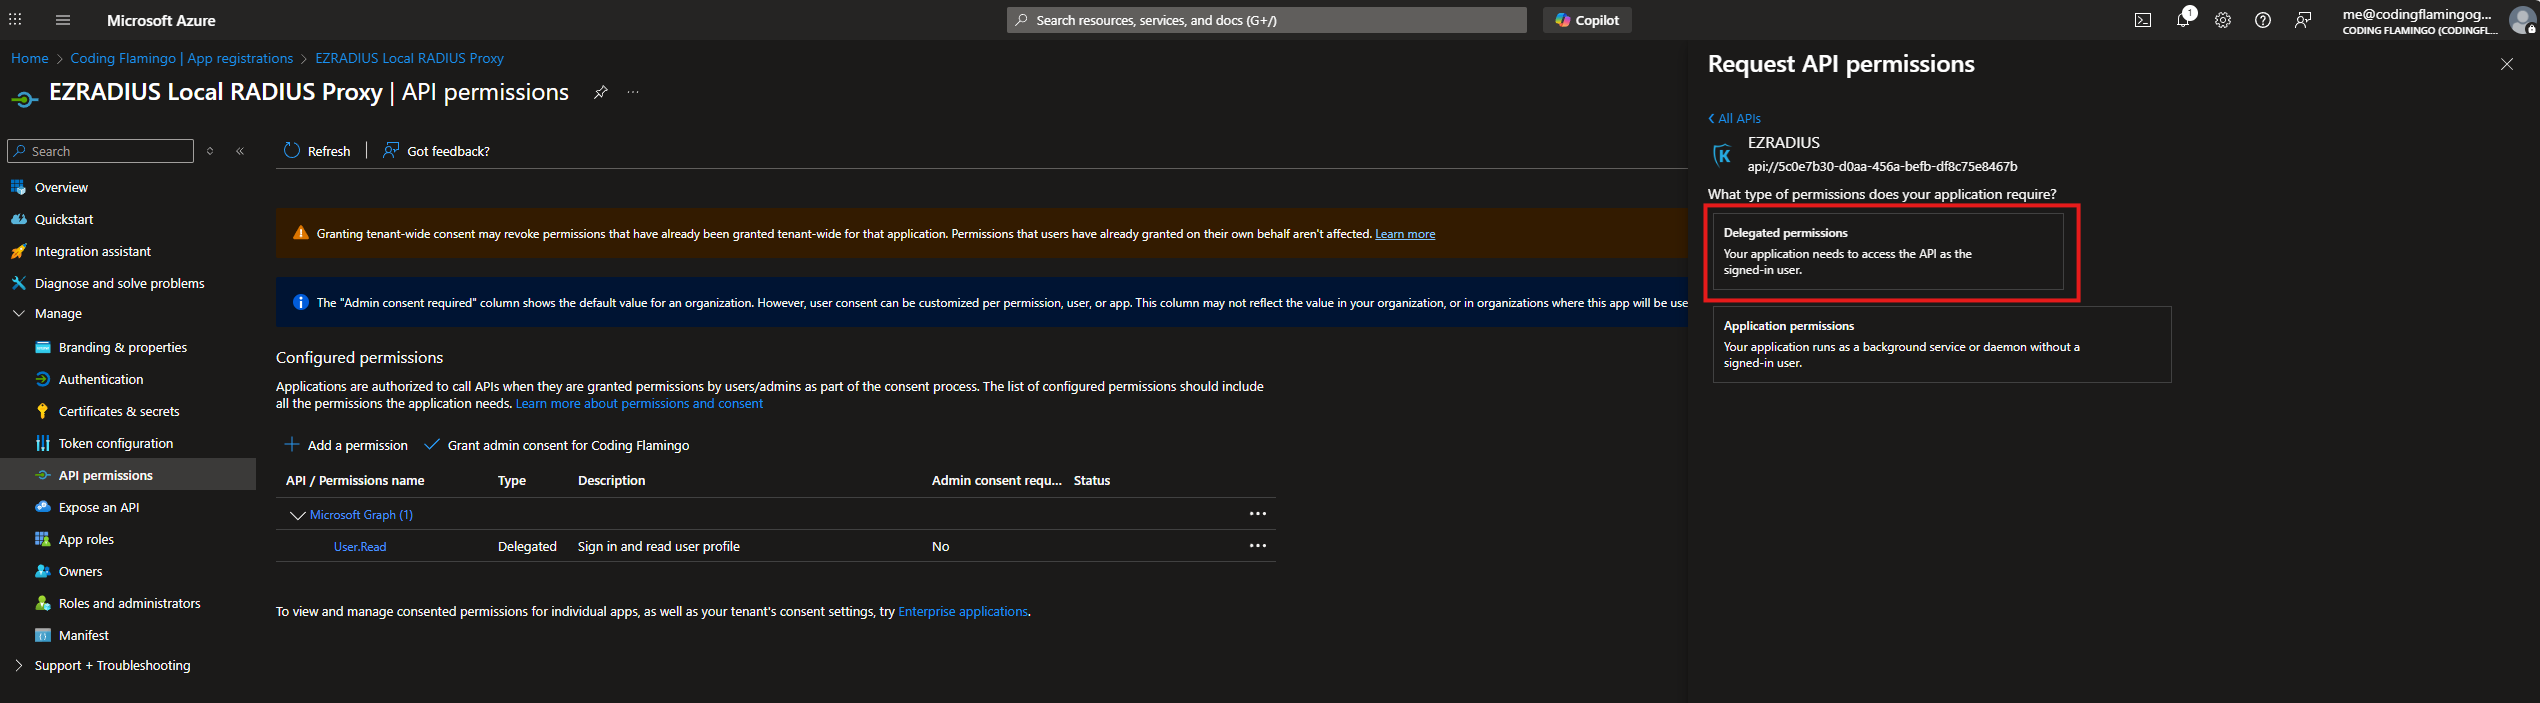Open the more options ellipsis beside title
The height and width of the screenshot is (703, 2540).
(633, 92)
